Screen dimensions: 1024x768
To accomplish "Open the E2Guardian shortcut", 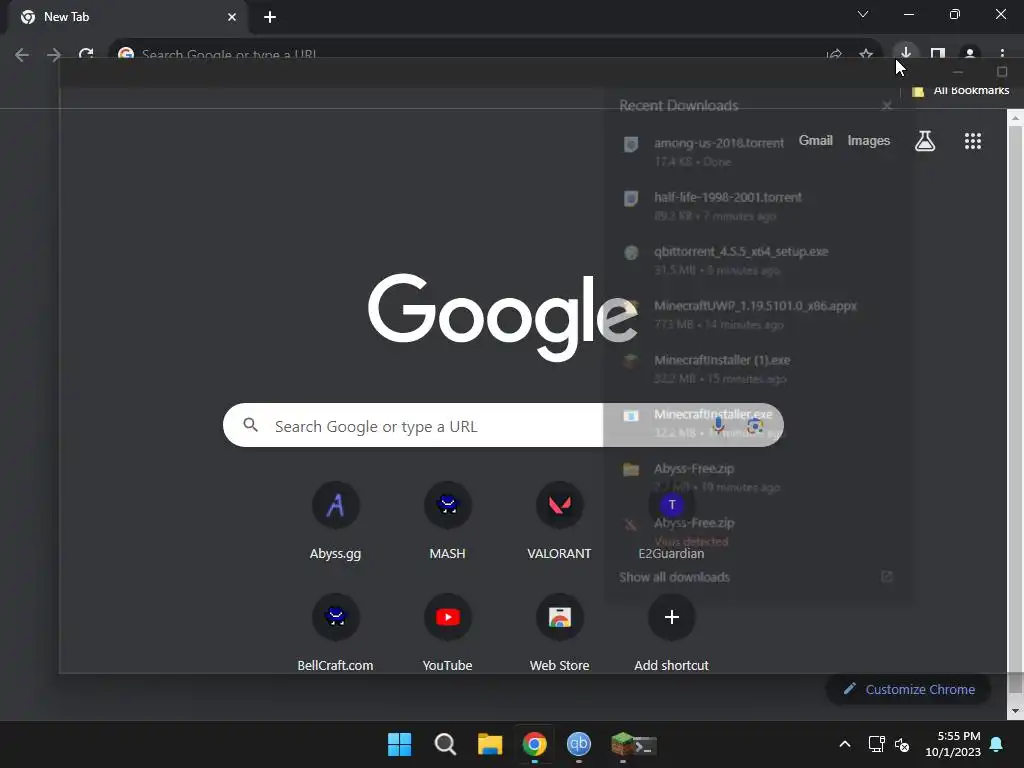I will (671, 522).
